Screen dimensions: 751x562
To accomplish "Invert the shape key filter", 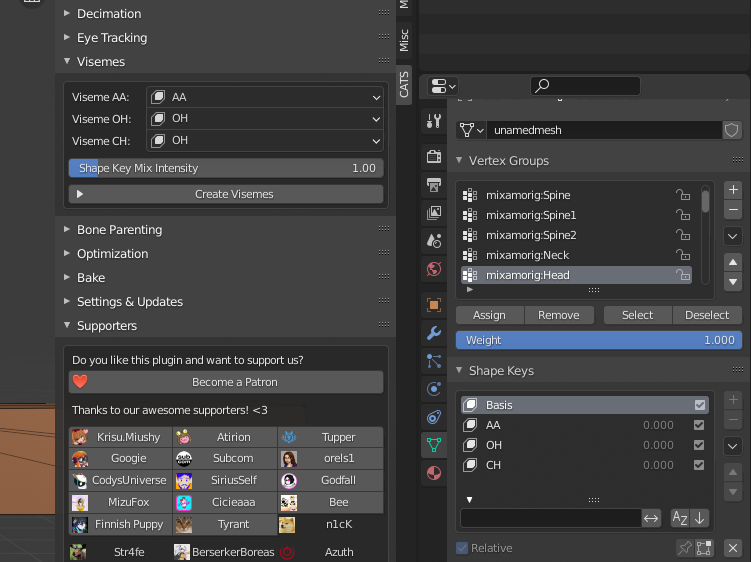I will point(651,518).
